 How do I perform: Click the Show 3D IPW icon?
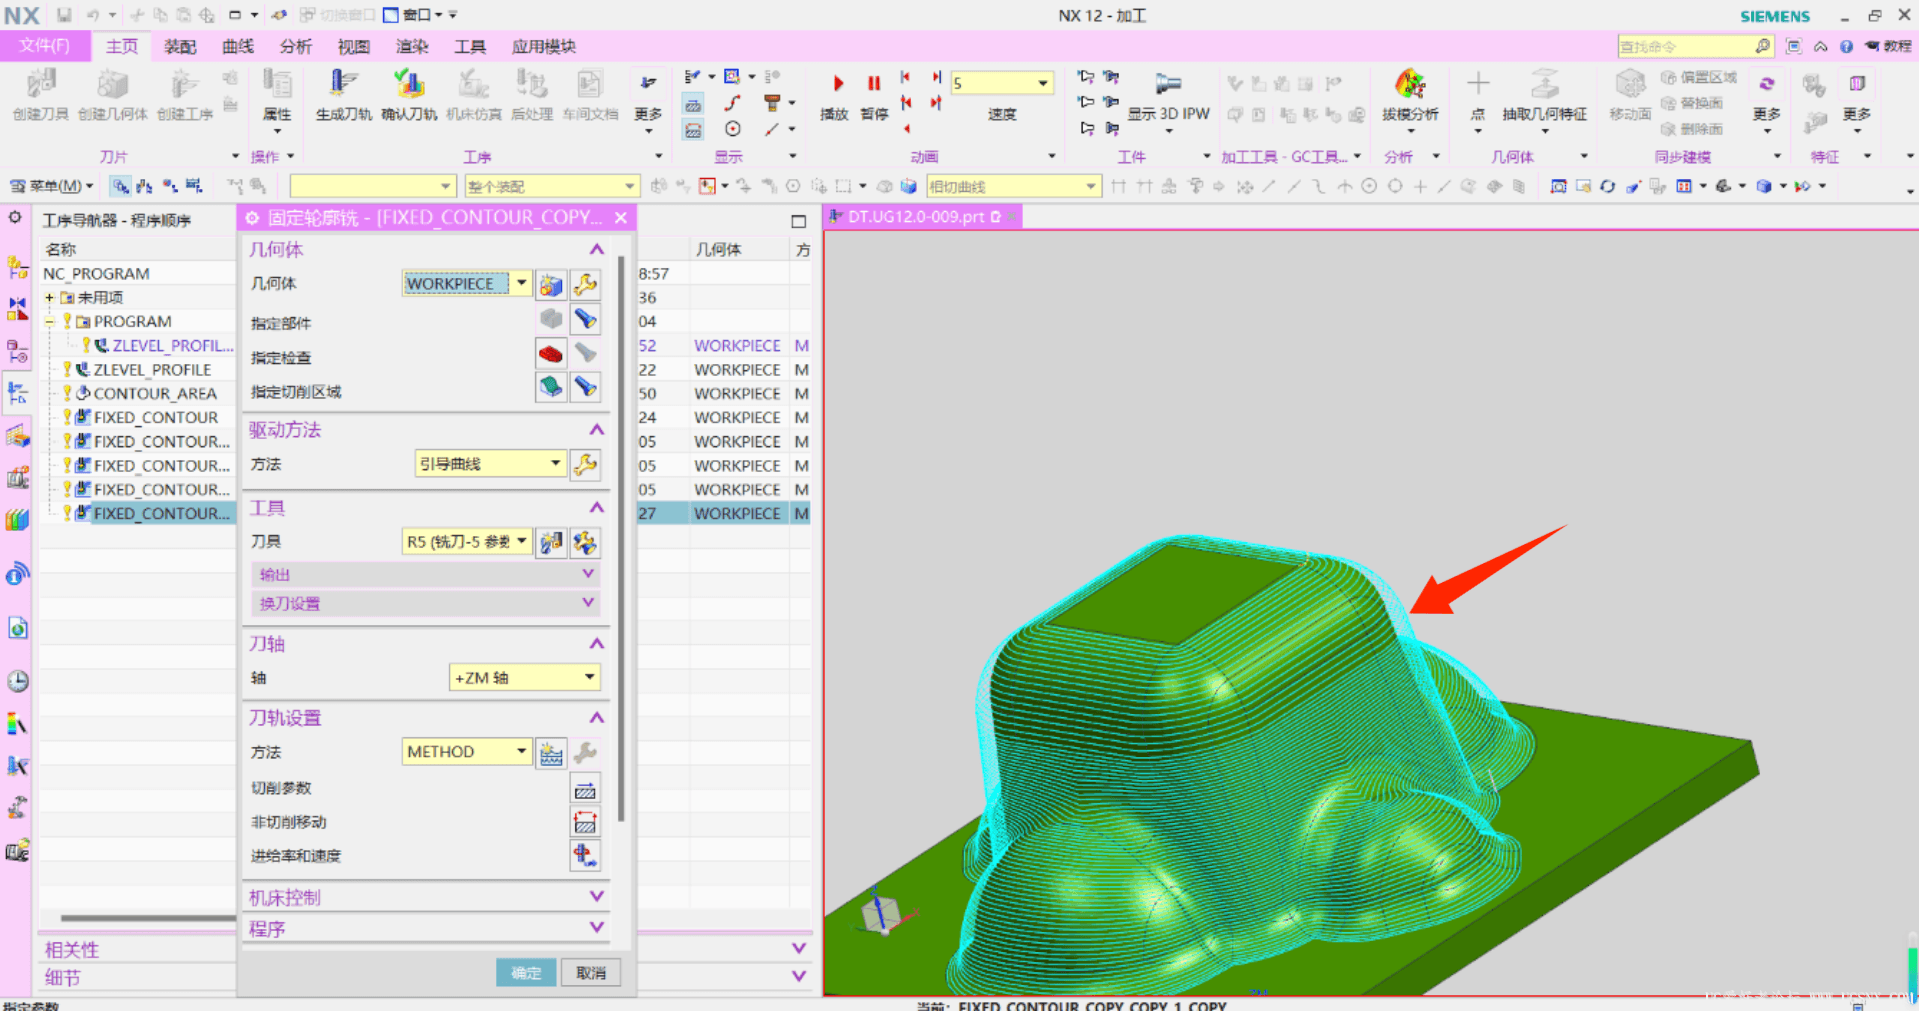[x=1168, y=84]
